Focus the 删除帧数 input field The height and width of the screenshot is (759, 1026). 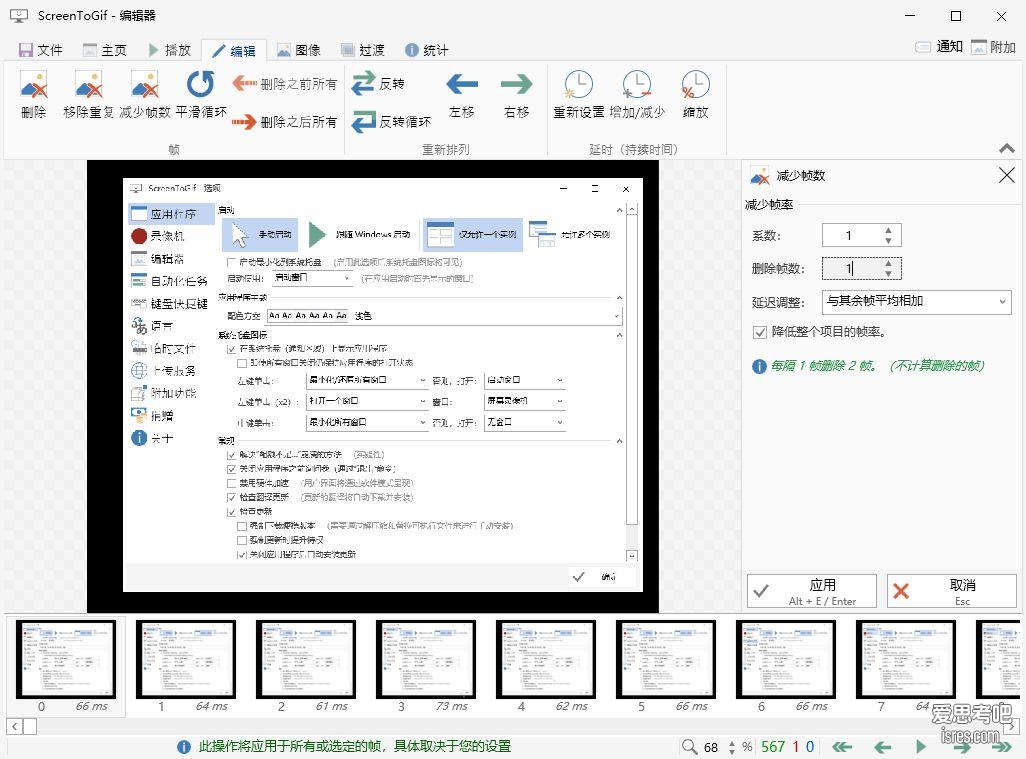point(851,268)
